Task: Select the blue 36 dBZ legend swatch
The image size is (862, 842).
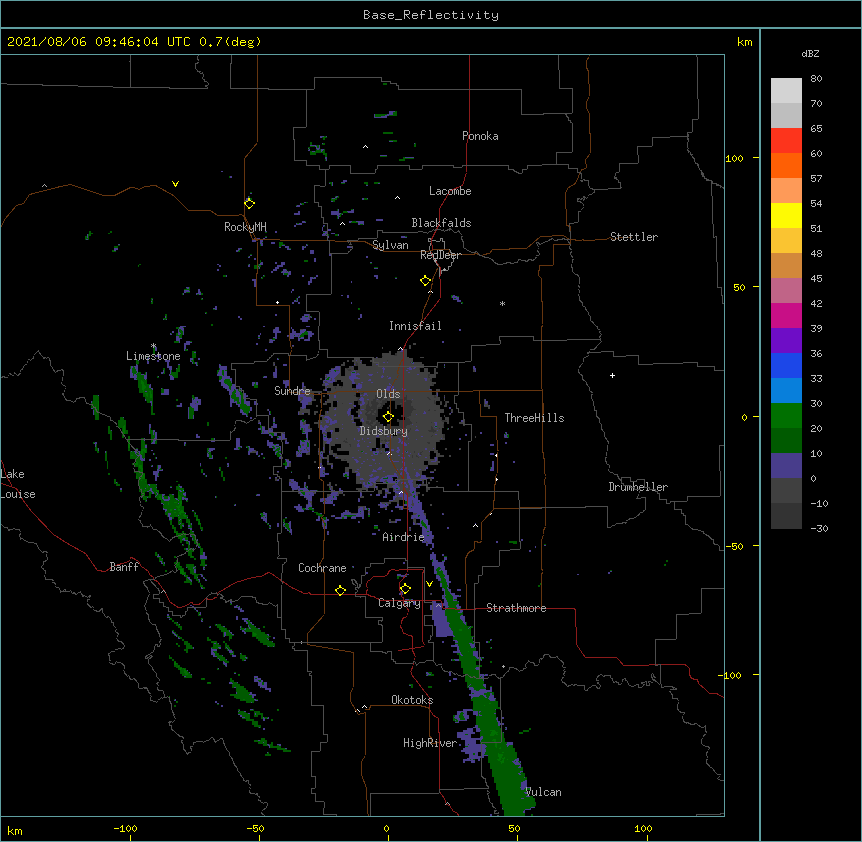Action: tap(786, 365)
